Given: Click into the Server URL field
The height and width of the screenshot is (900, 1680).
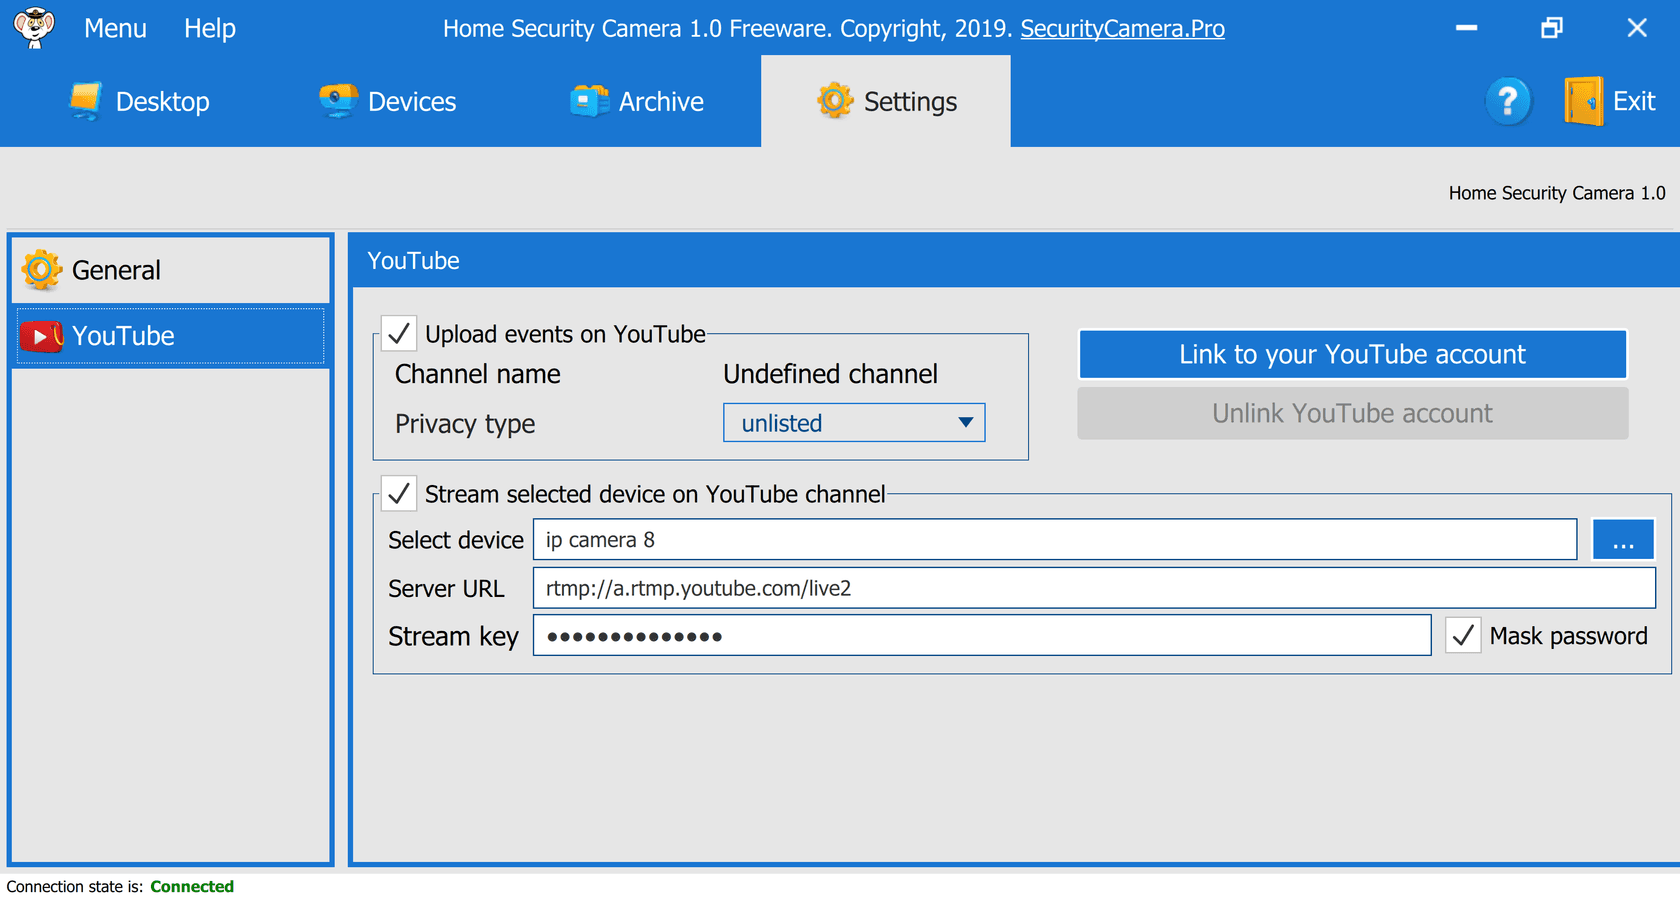Looking at the screenshot, I should [1094, 588].
